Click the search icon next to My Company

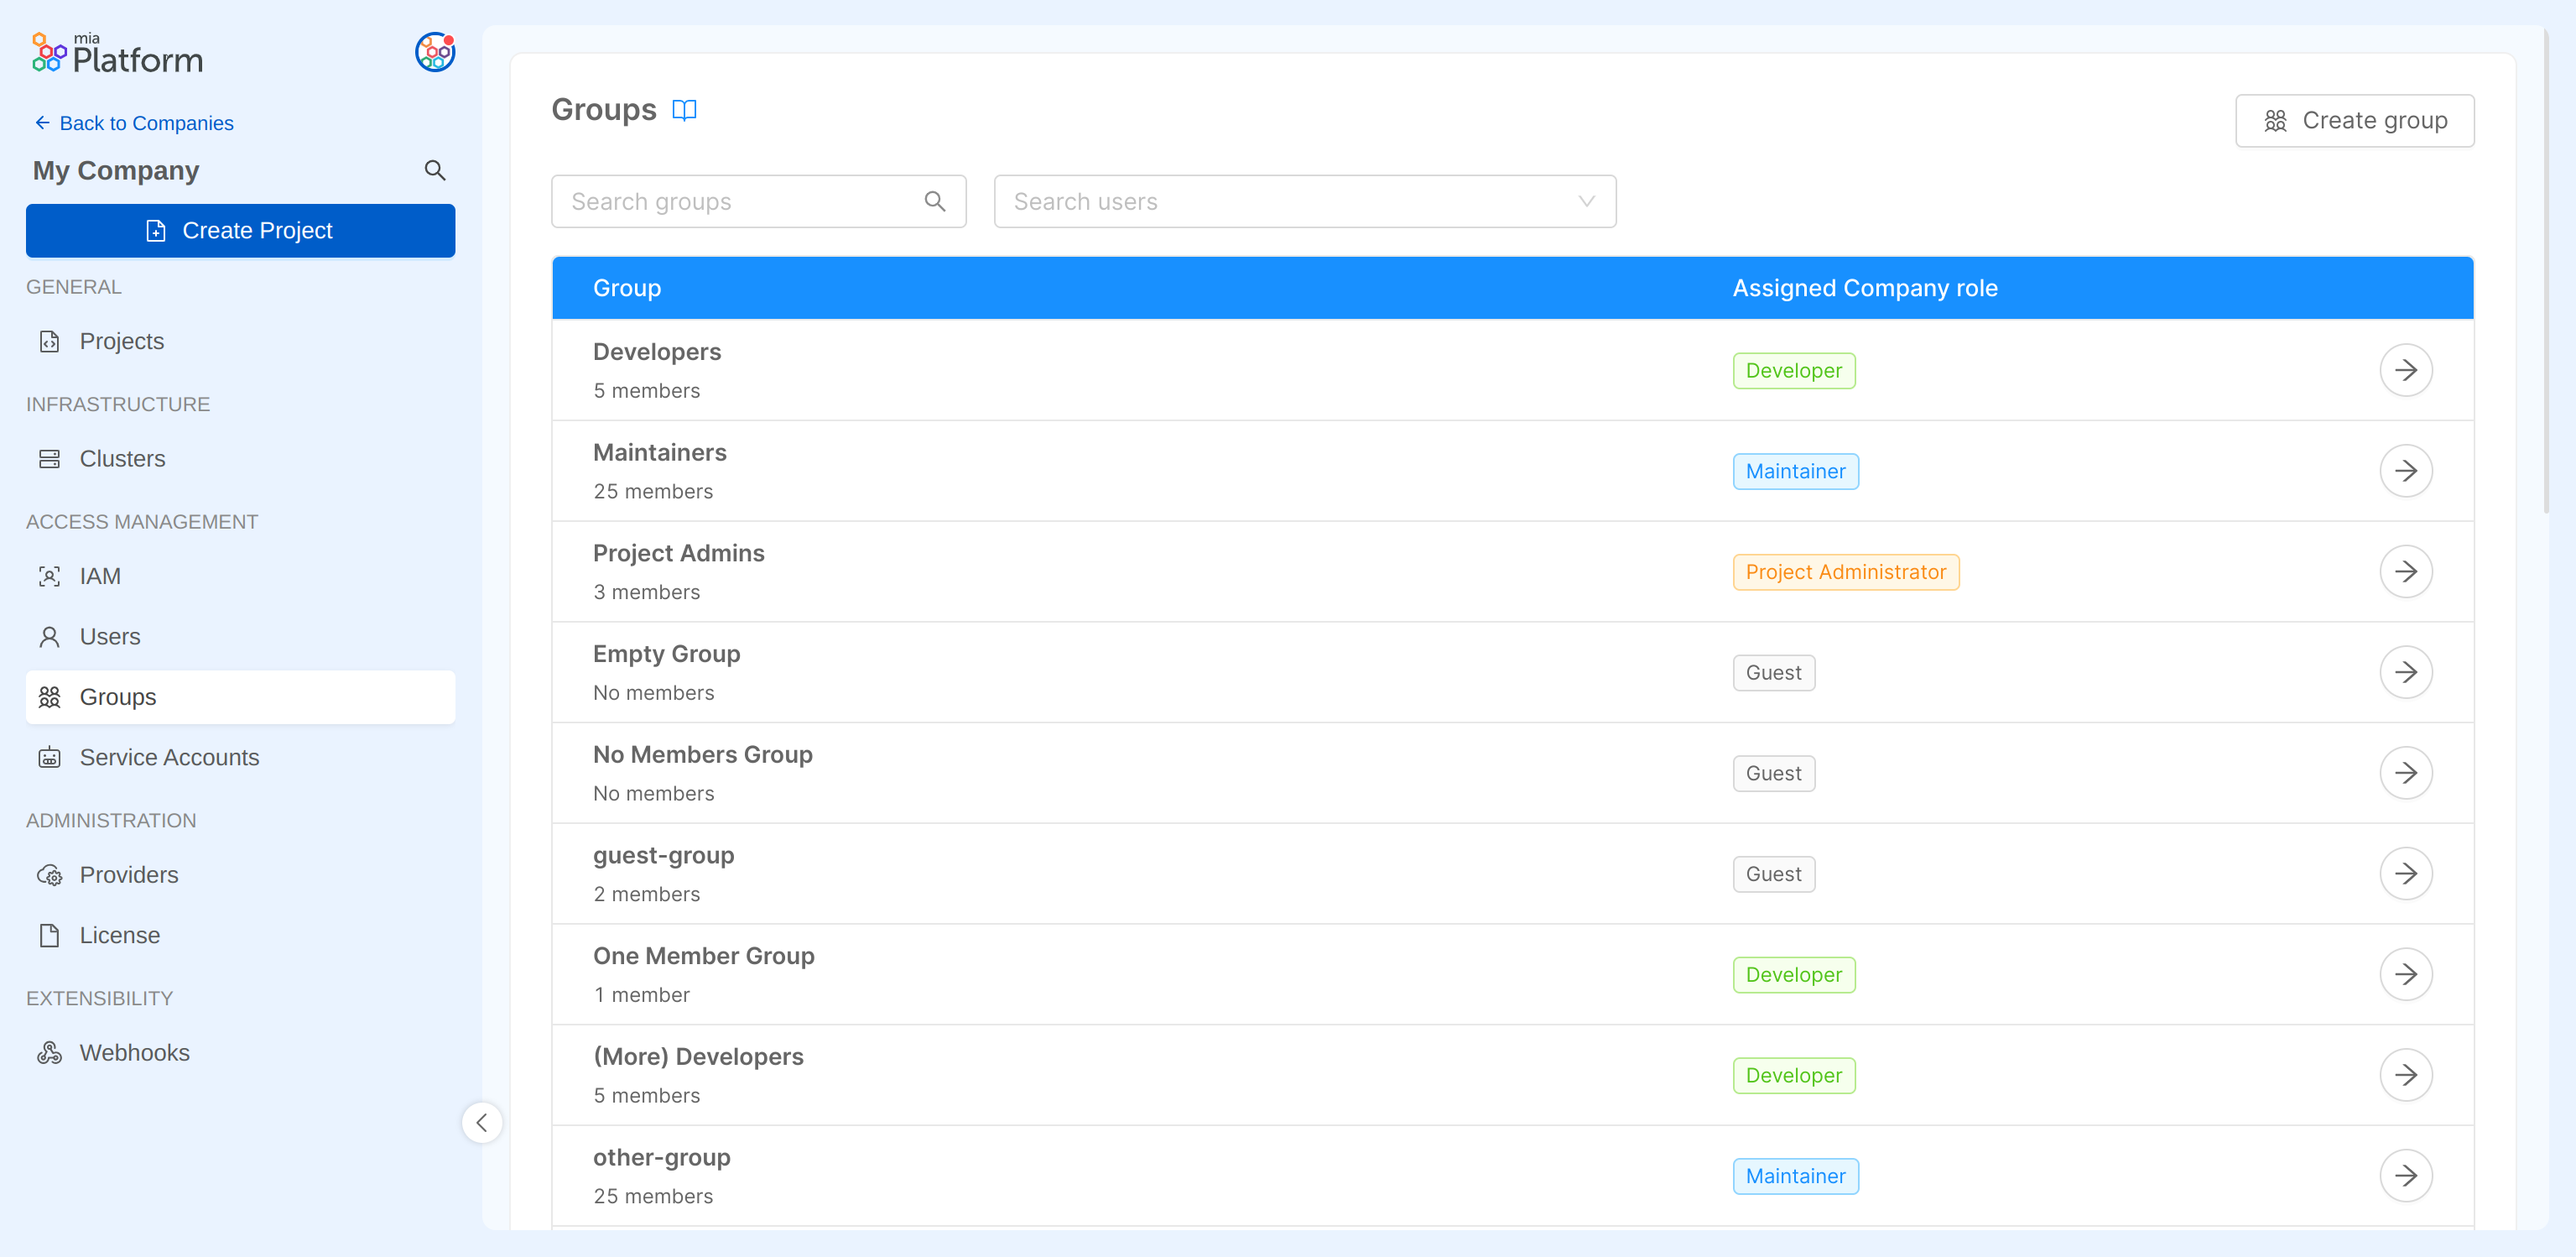point(435,170)
